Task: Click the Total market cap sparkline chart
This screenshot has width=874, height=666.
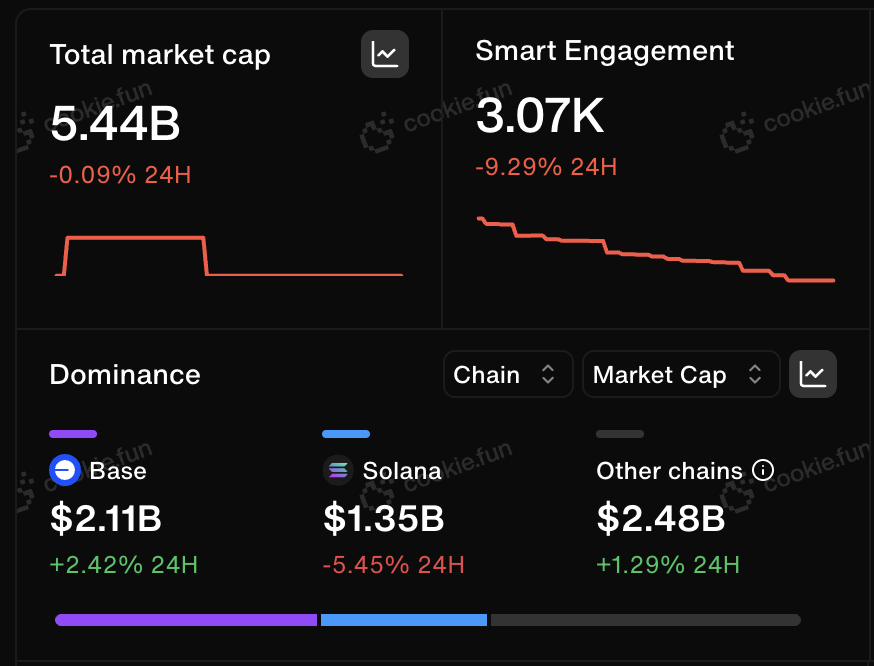Action: click(x=229, y=256)
